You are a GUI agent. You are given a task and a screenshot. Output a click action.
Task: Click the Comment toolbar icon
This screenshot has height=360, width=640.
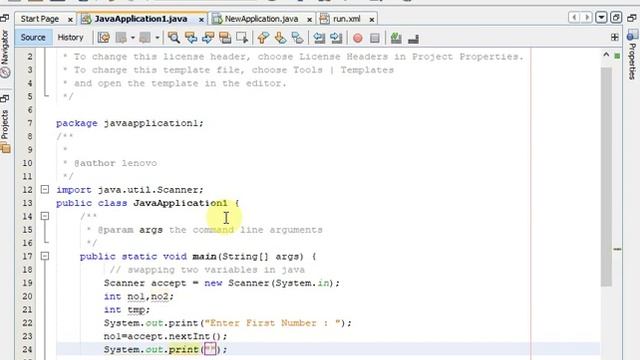tap(396, 38)
